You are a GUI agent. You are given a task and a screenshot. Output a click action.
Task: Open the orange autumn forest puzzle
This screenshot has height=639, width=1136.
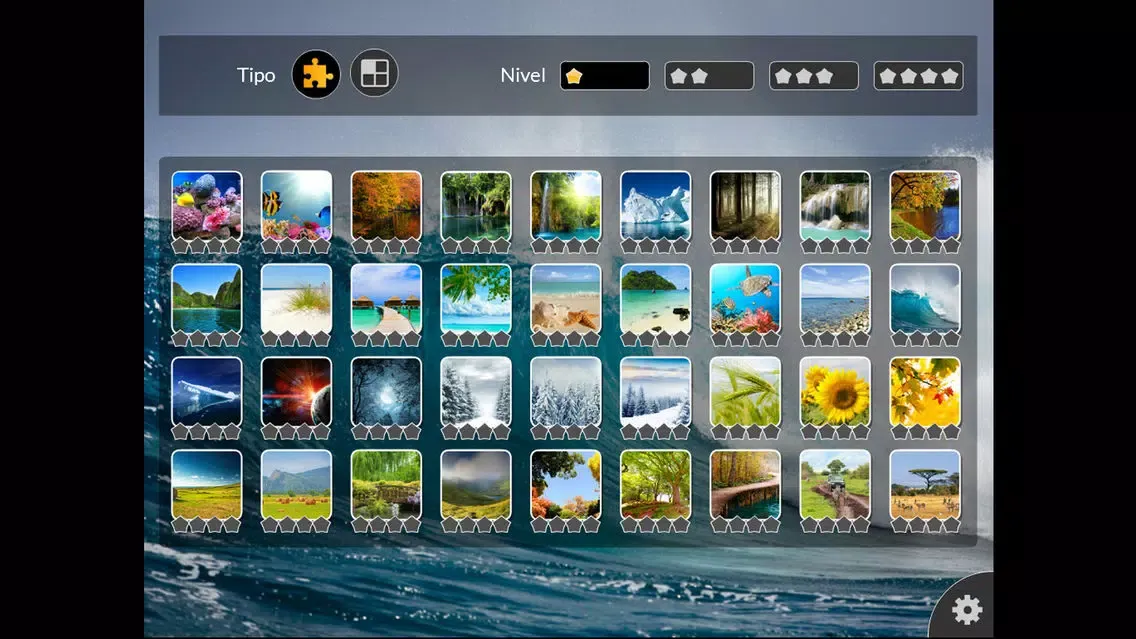point(386,206)
